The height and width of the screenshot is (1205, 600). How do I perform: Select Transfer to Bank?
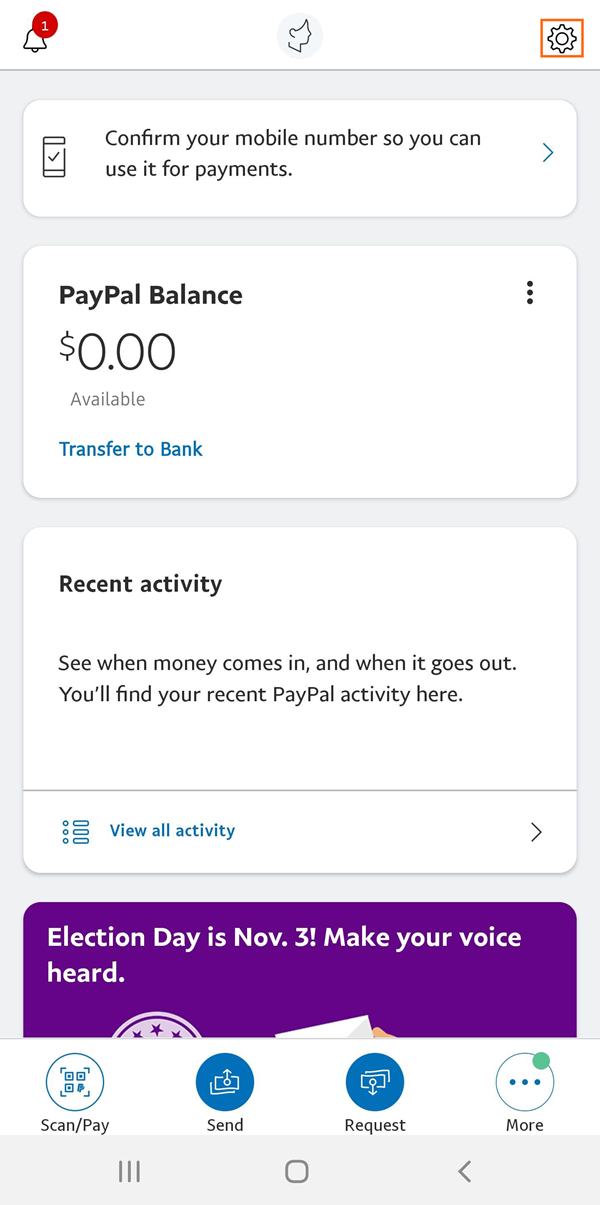coord(130,449)
